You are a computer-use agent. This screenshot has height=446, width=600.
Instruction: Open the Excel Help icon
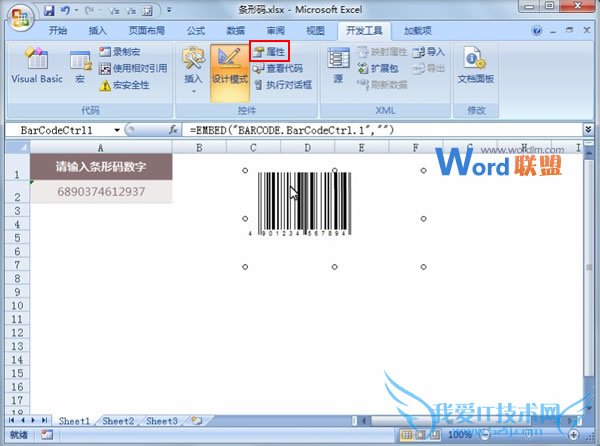tap(537, 30)
